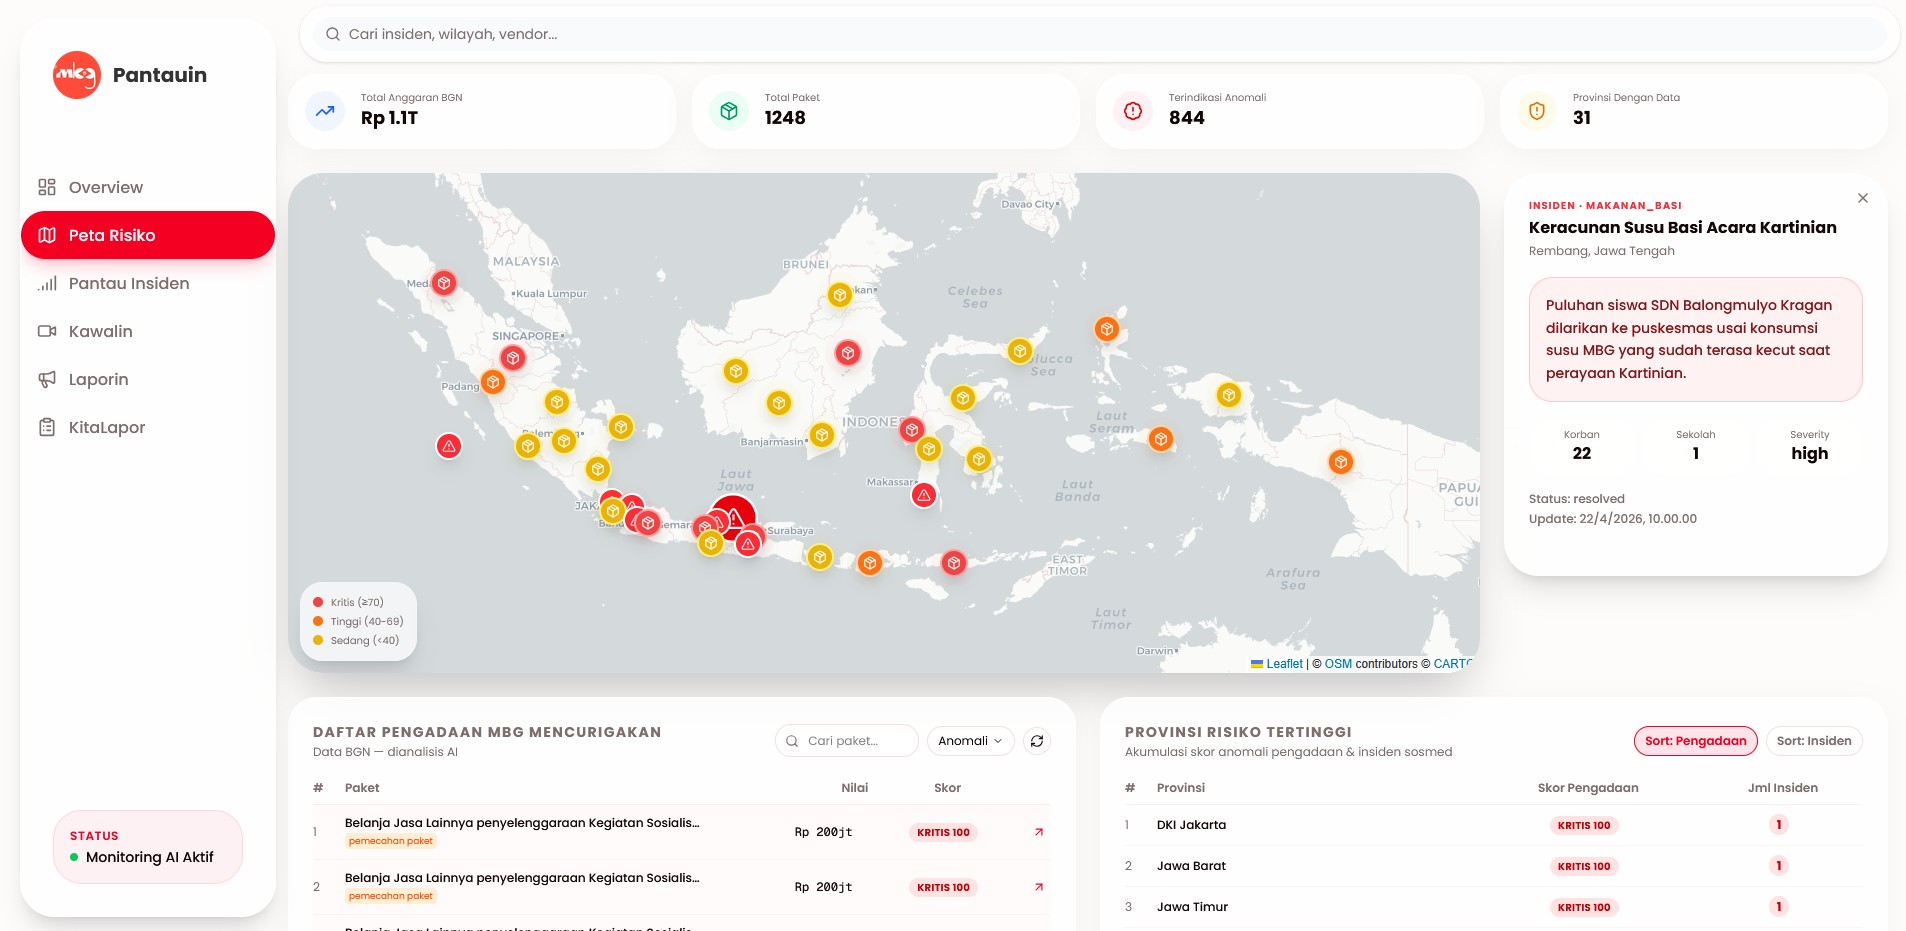
Task: Expand the Anomali sort dropdown
Action: pyautogui.click(x=971, y=741)
